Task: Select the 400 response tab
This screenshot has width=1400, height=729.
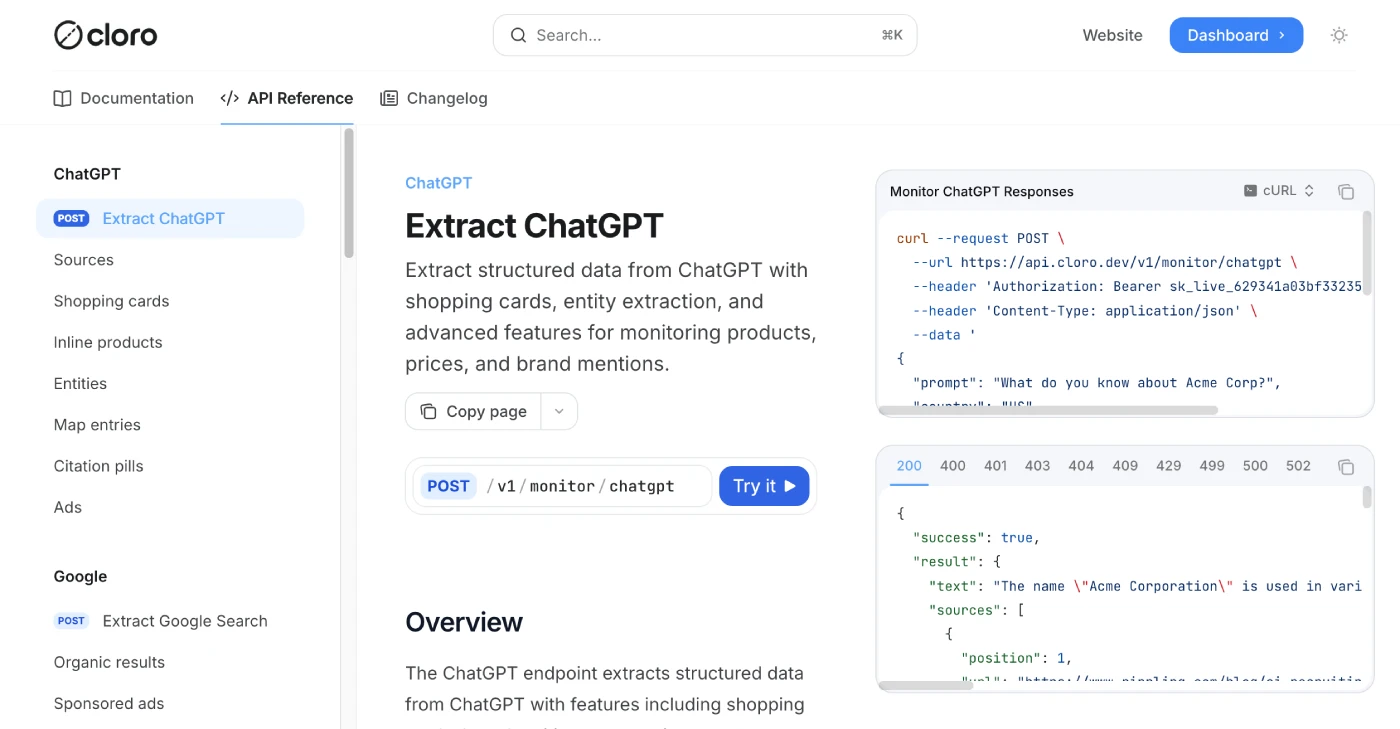Action: (x=953, y=466)
